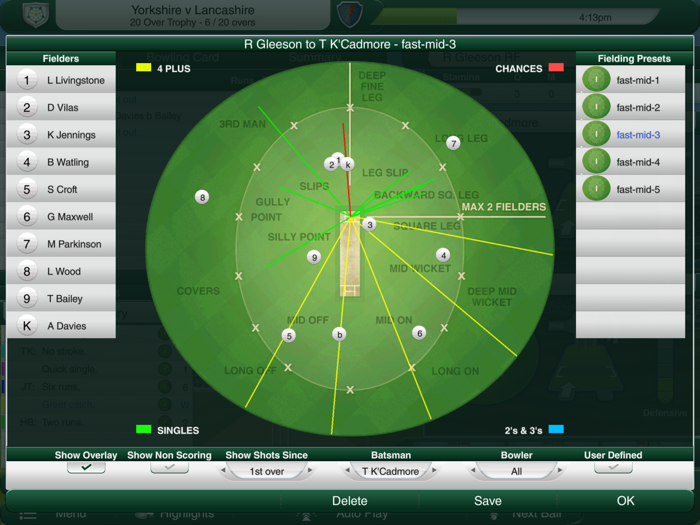Viewport: 700px width, 525px height.
Task: Select K Jennings in fielders list
Action: coord(61,135)
